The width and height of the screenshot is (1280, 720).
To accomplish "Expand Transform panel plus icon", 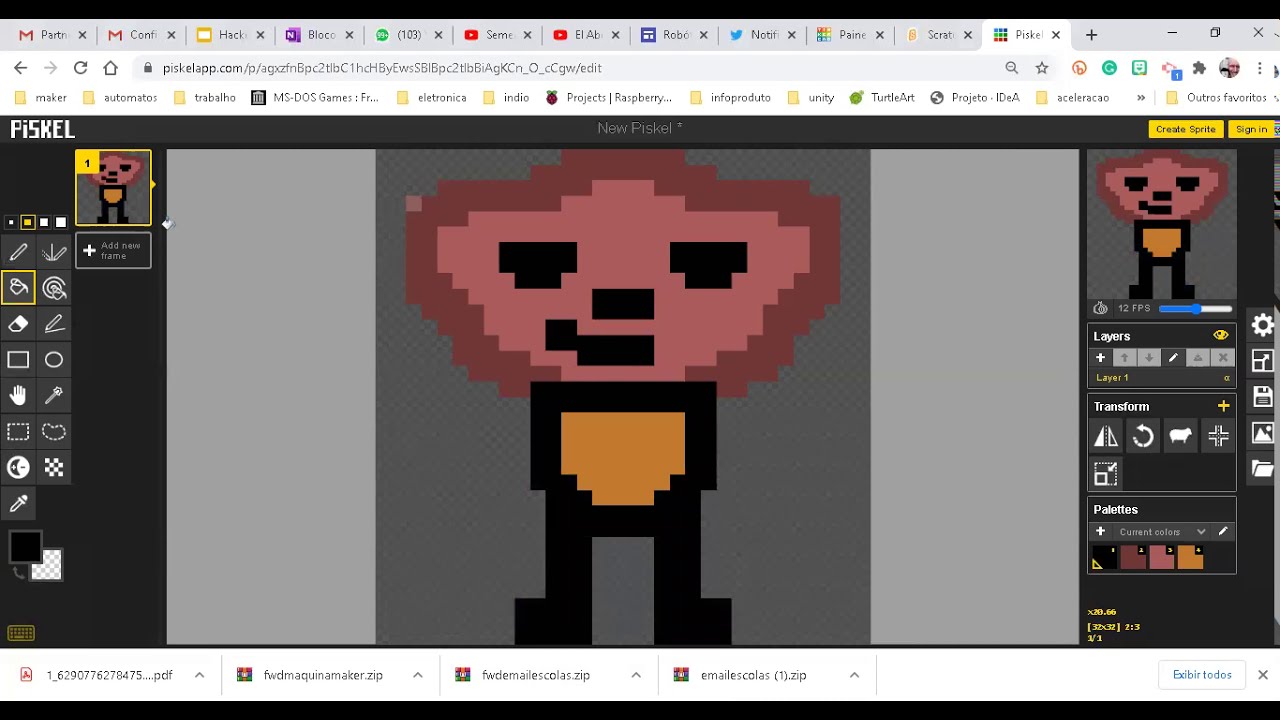I will 1223,406.
